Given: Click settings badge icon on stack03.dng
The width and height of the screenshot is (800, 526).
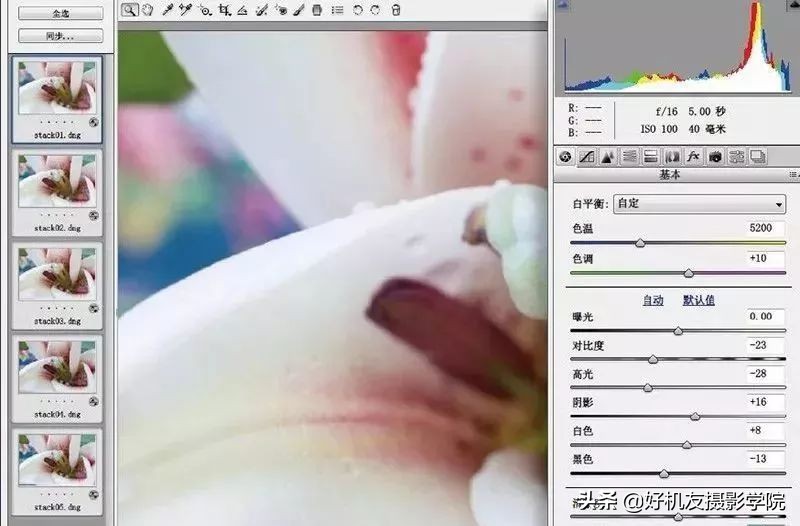Looking at the screenshot, I should coord(93,309).
